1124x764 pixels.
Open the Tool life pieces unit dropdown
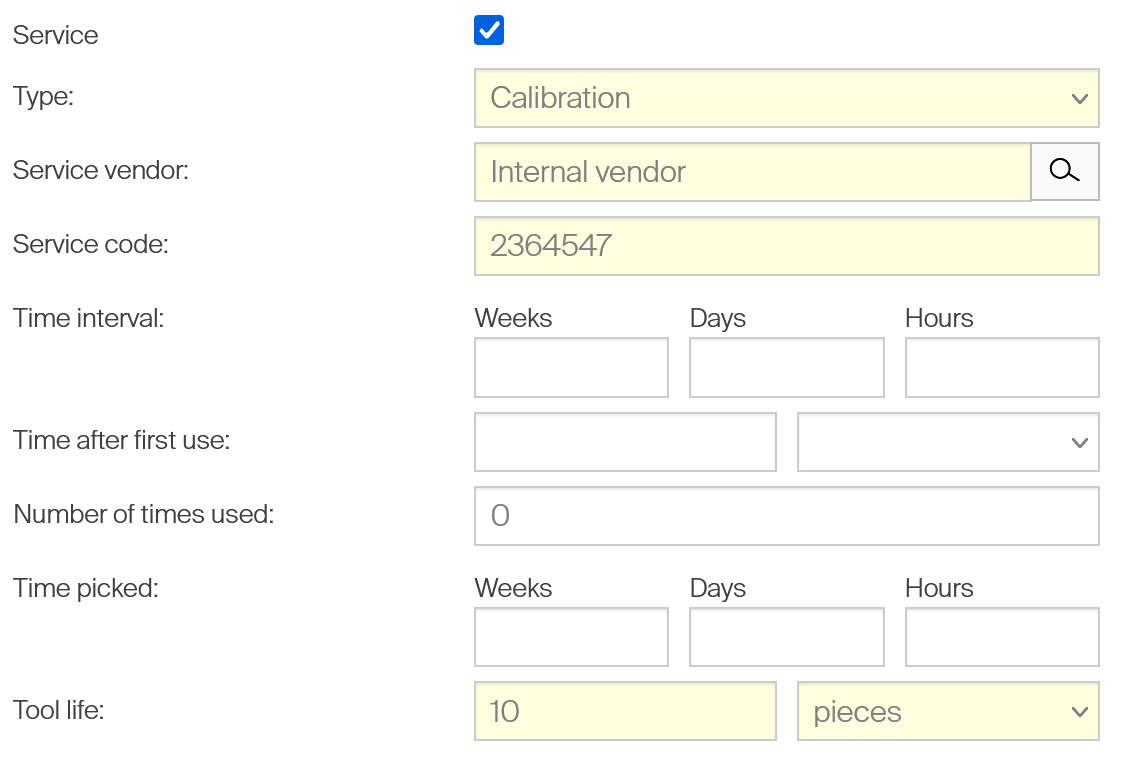[947, 712]
